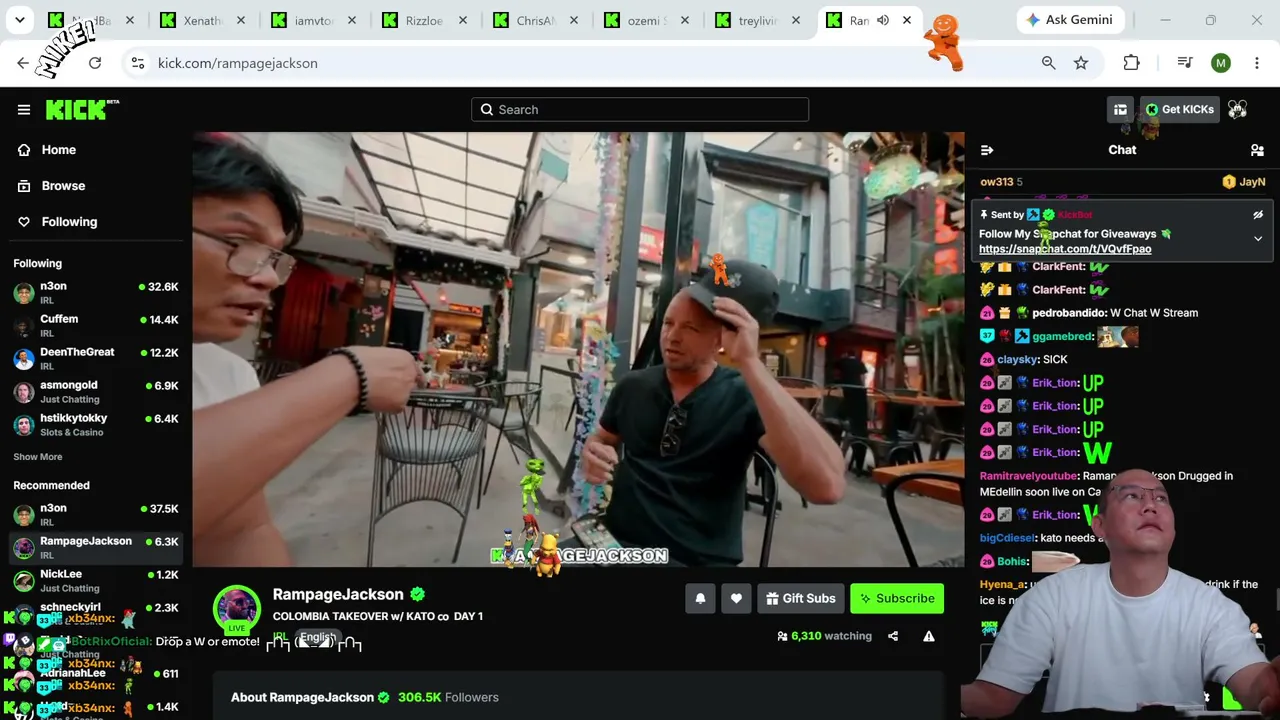Expand the pinned message chevron

point(1258,239)
